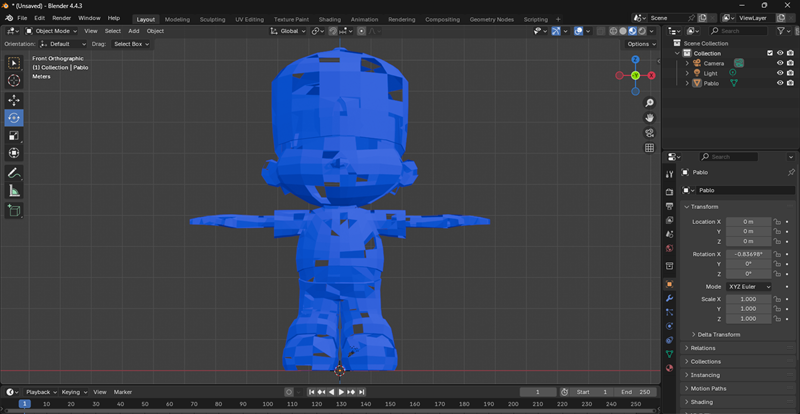This screenshot has height=414, width=800.
Task: Open the Object Mode dropdown
Action: pyautogui.click(x=51, y=31)
